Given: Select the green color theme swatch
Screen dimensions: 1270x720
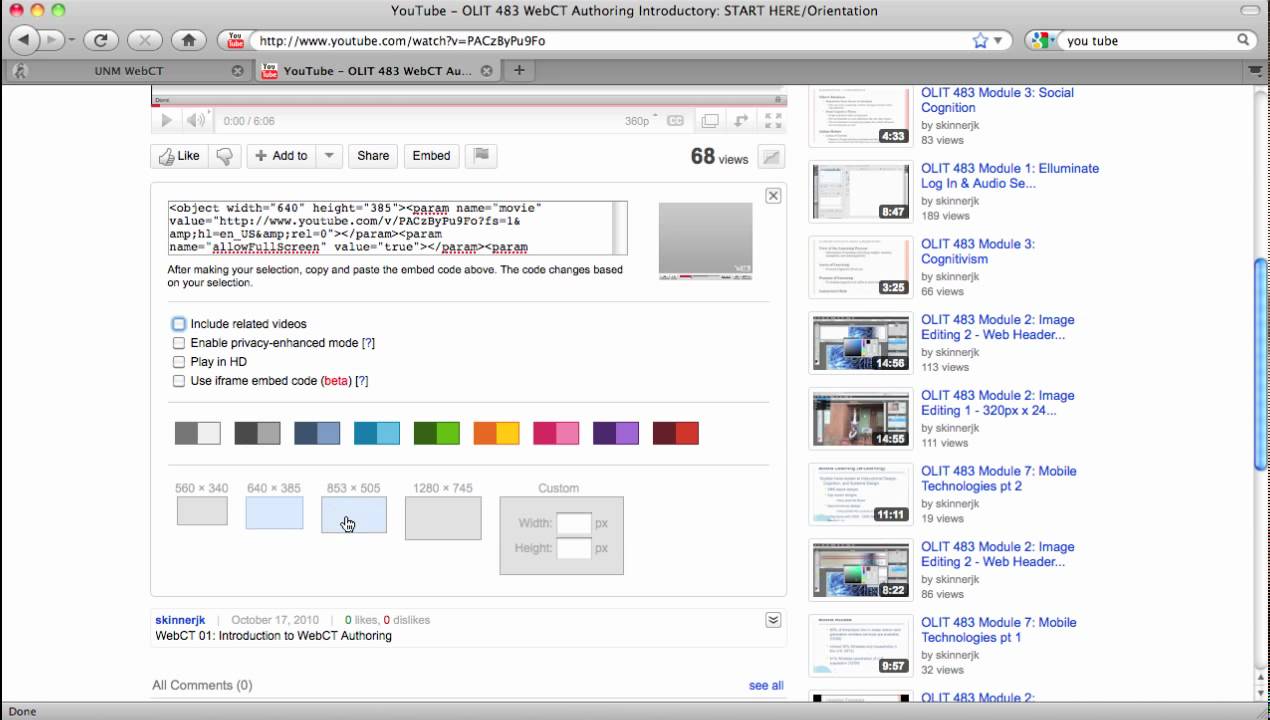Looking at the screenshot, I should 437,433.
